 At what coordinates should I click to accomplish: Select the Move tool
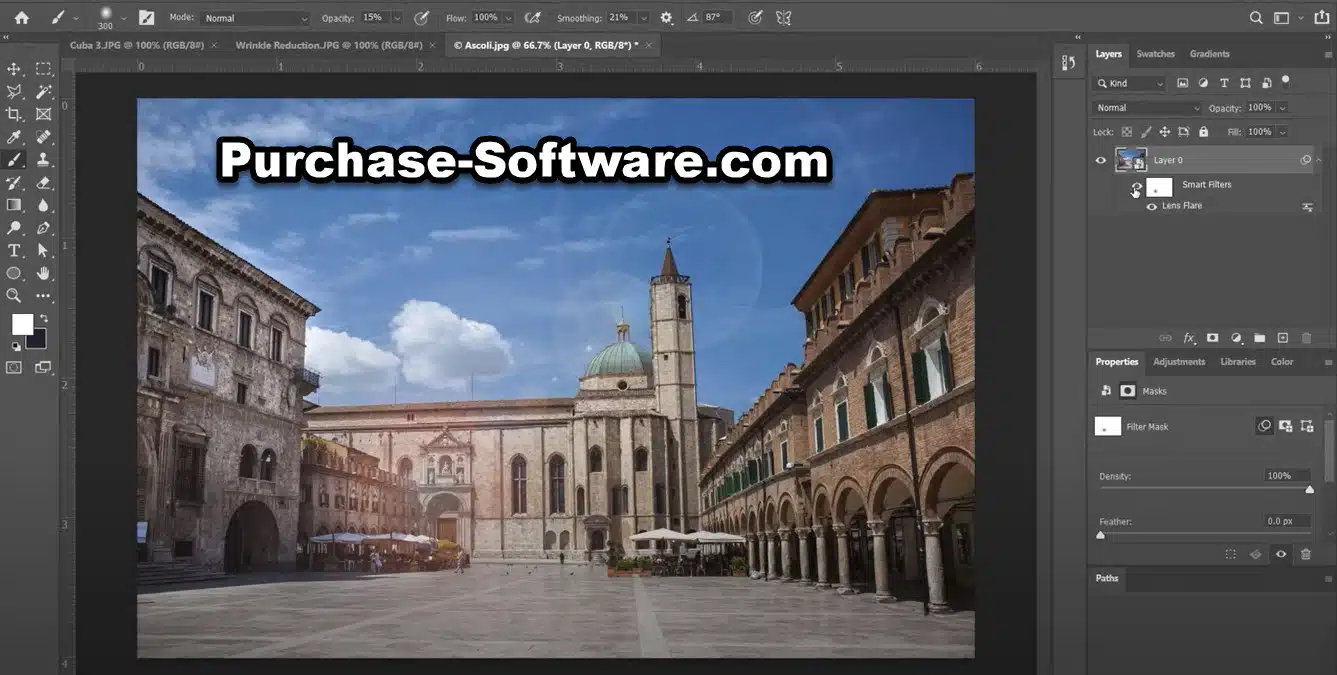[x=14, y=69]
